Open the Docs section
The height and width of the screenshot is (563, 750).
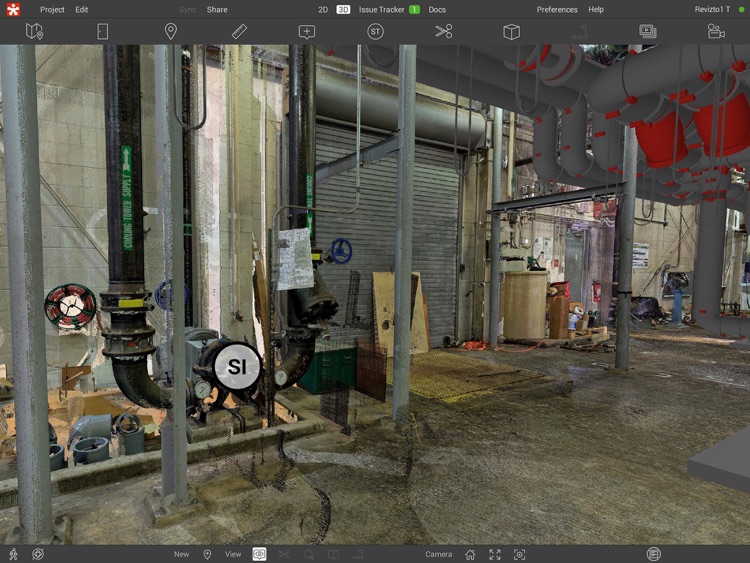(x=437, y=10)
